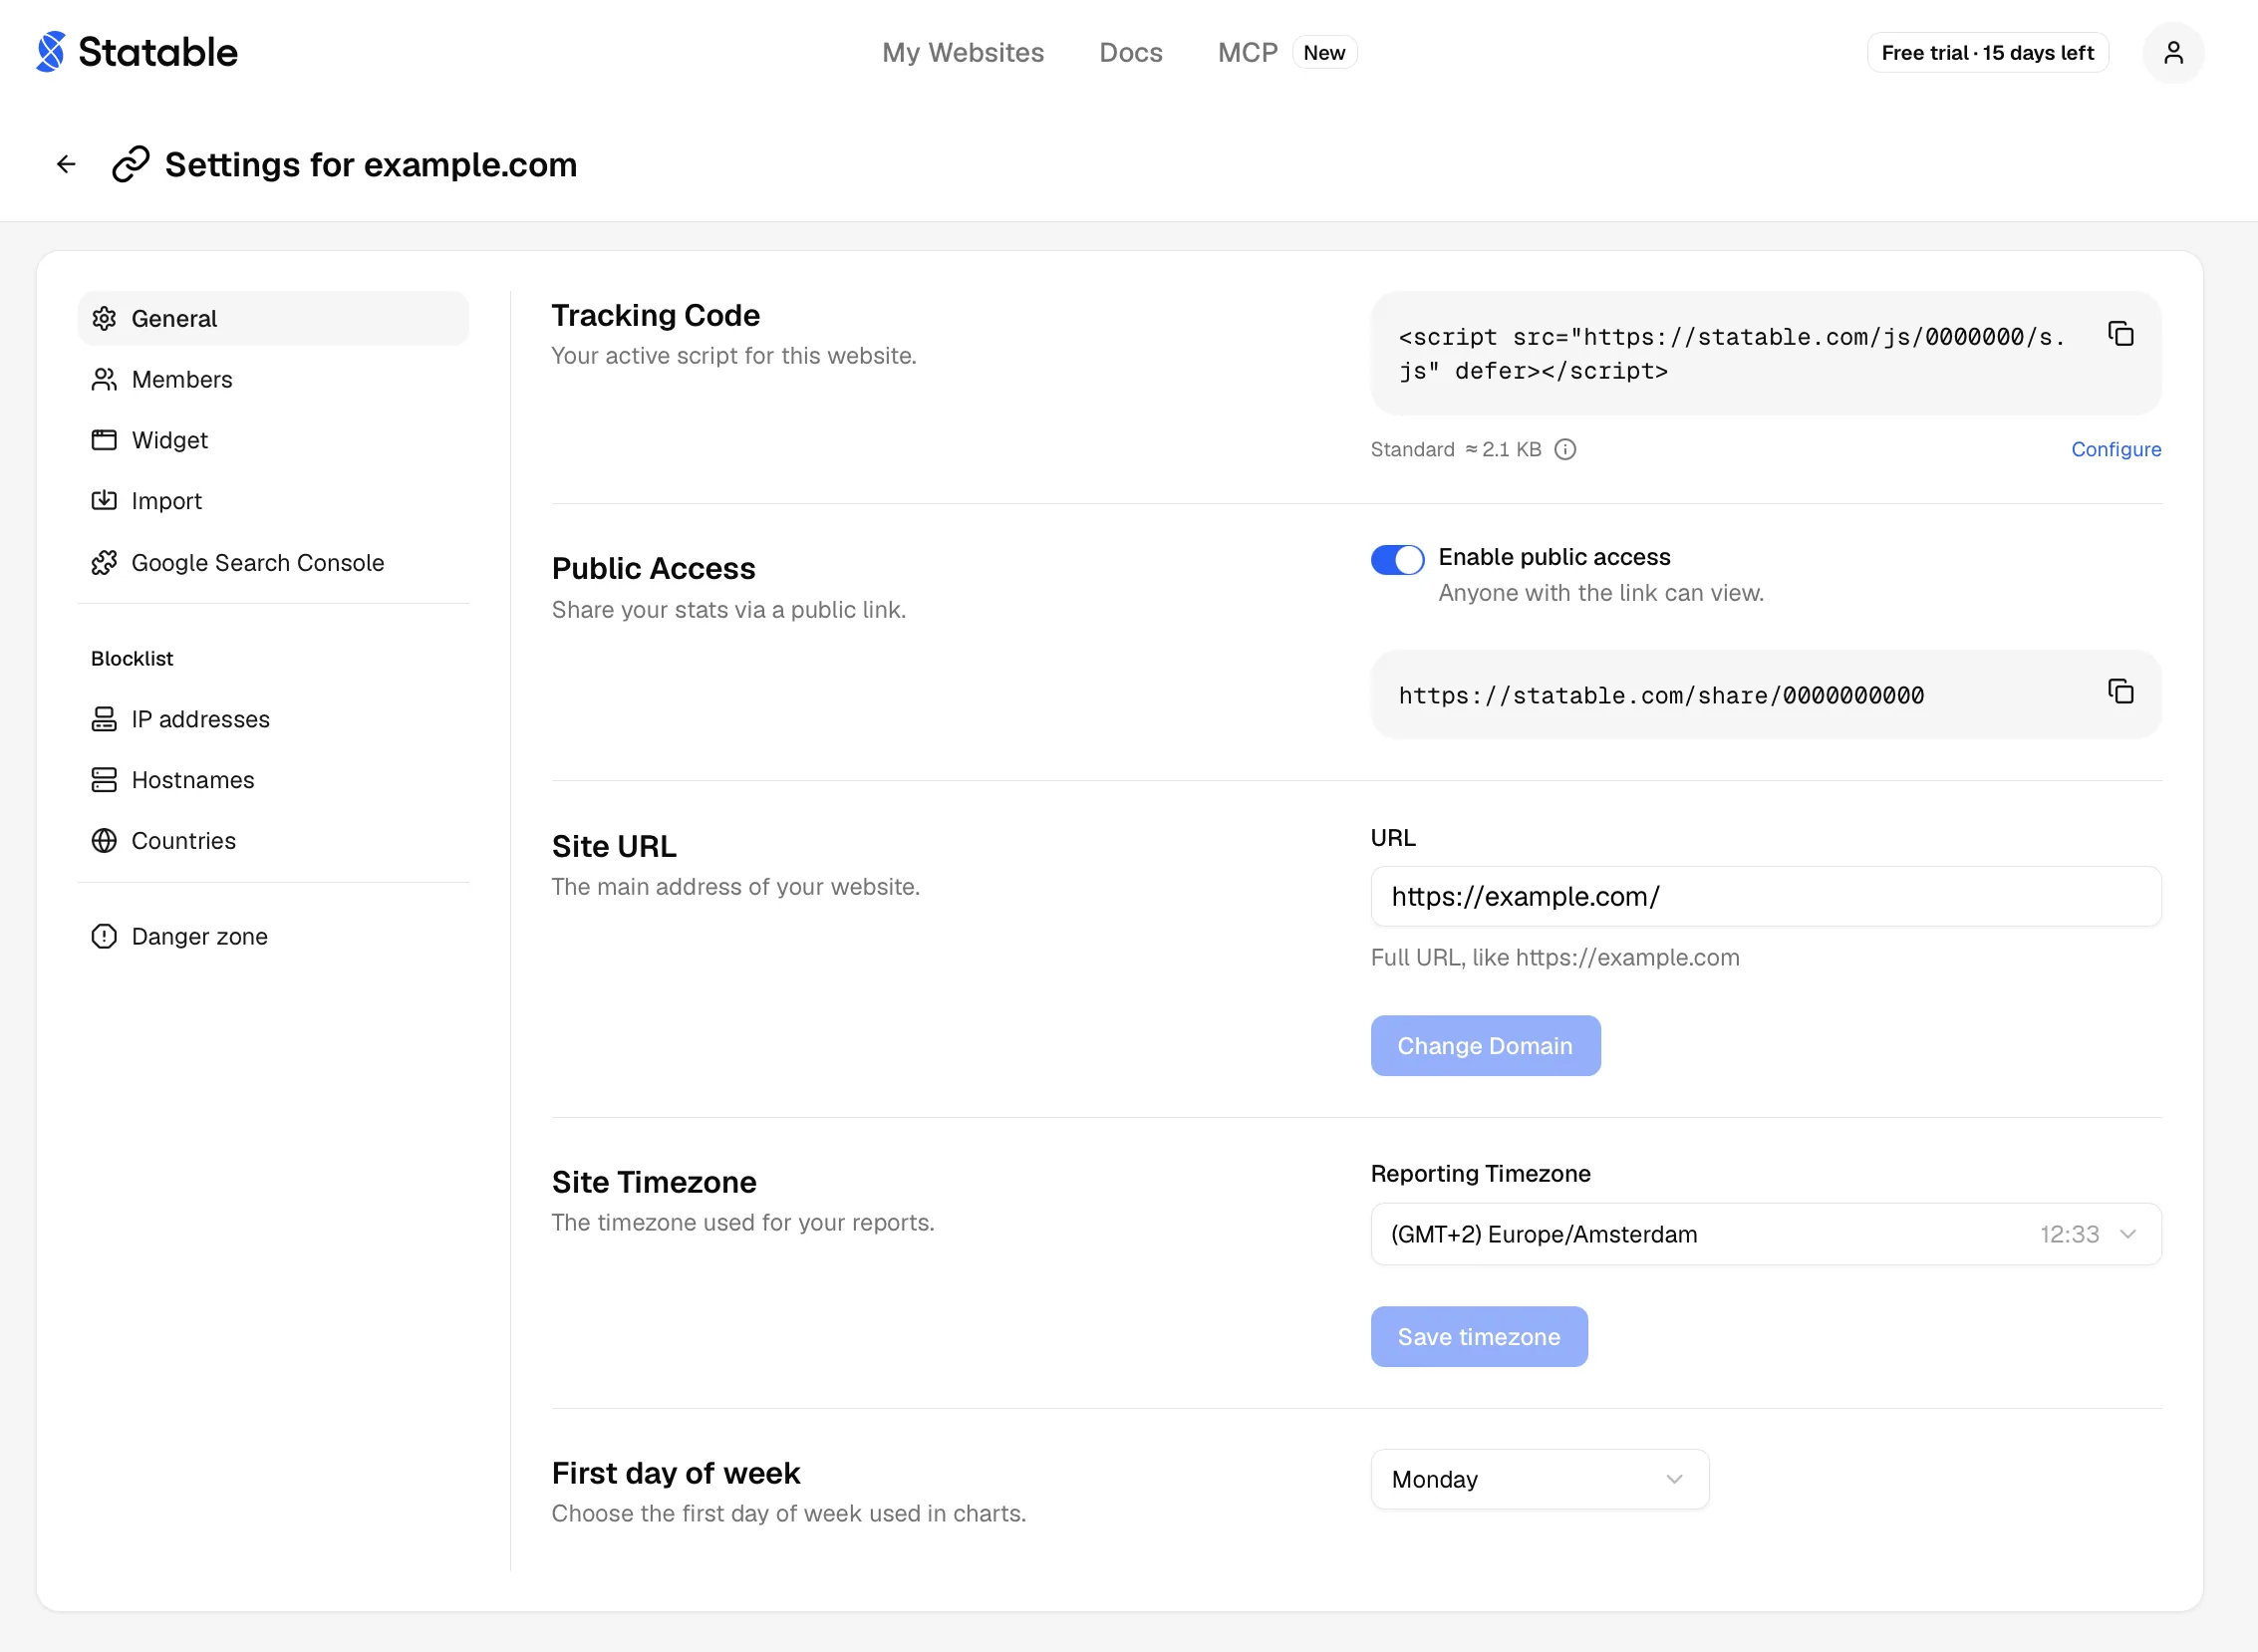
Task: Click the Hostnames icon
Action: [104, 780]
